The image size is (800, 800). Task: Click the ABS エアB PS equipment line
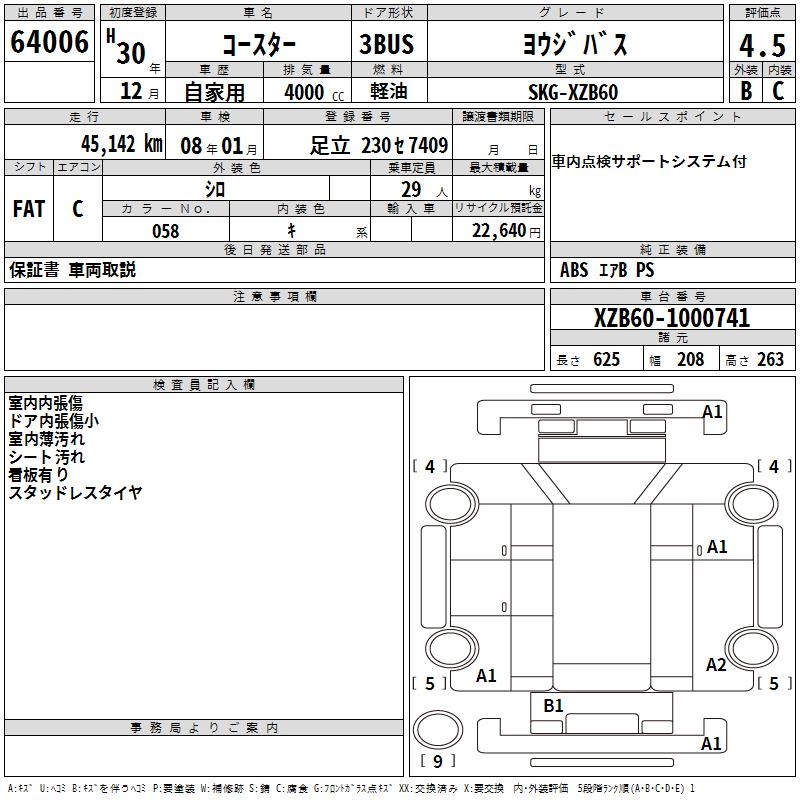(x=607, y=270)
